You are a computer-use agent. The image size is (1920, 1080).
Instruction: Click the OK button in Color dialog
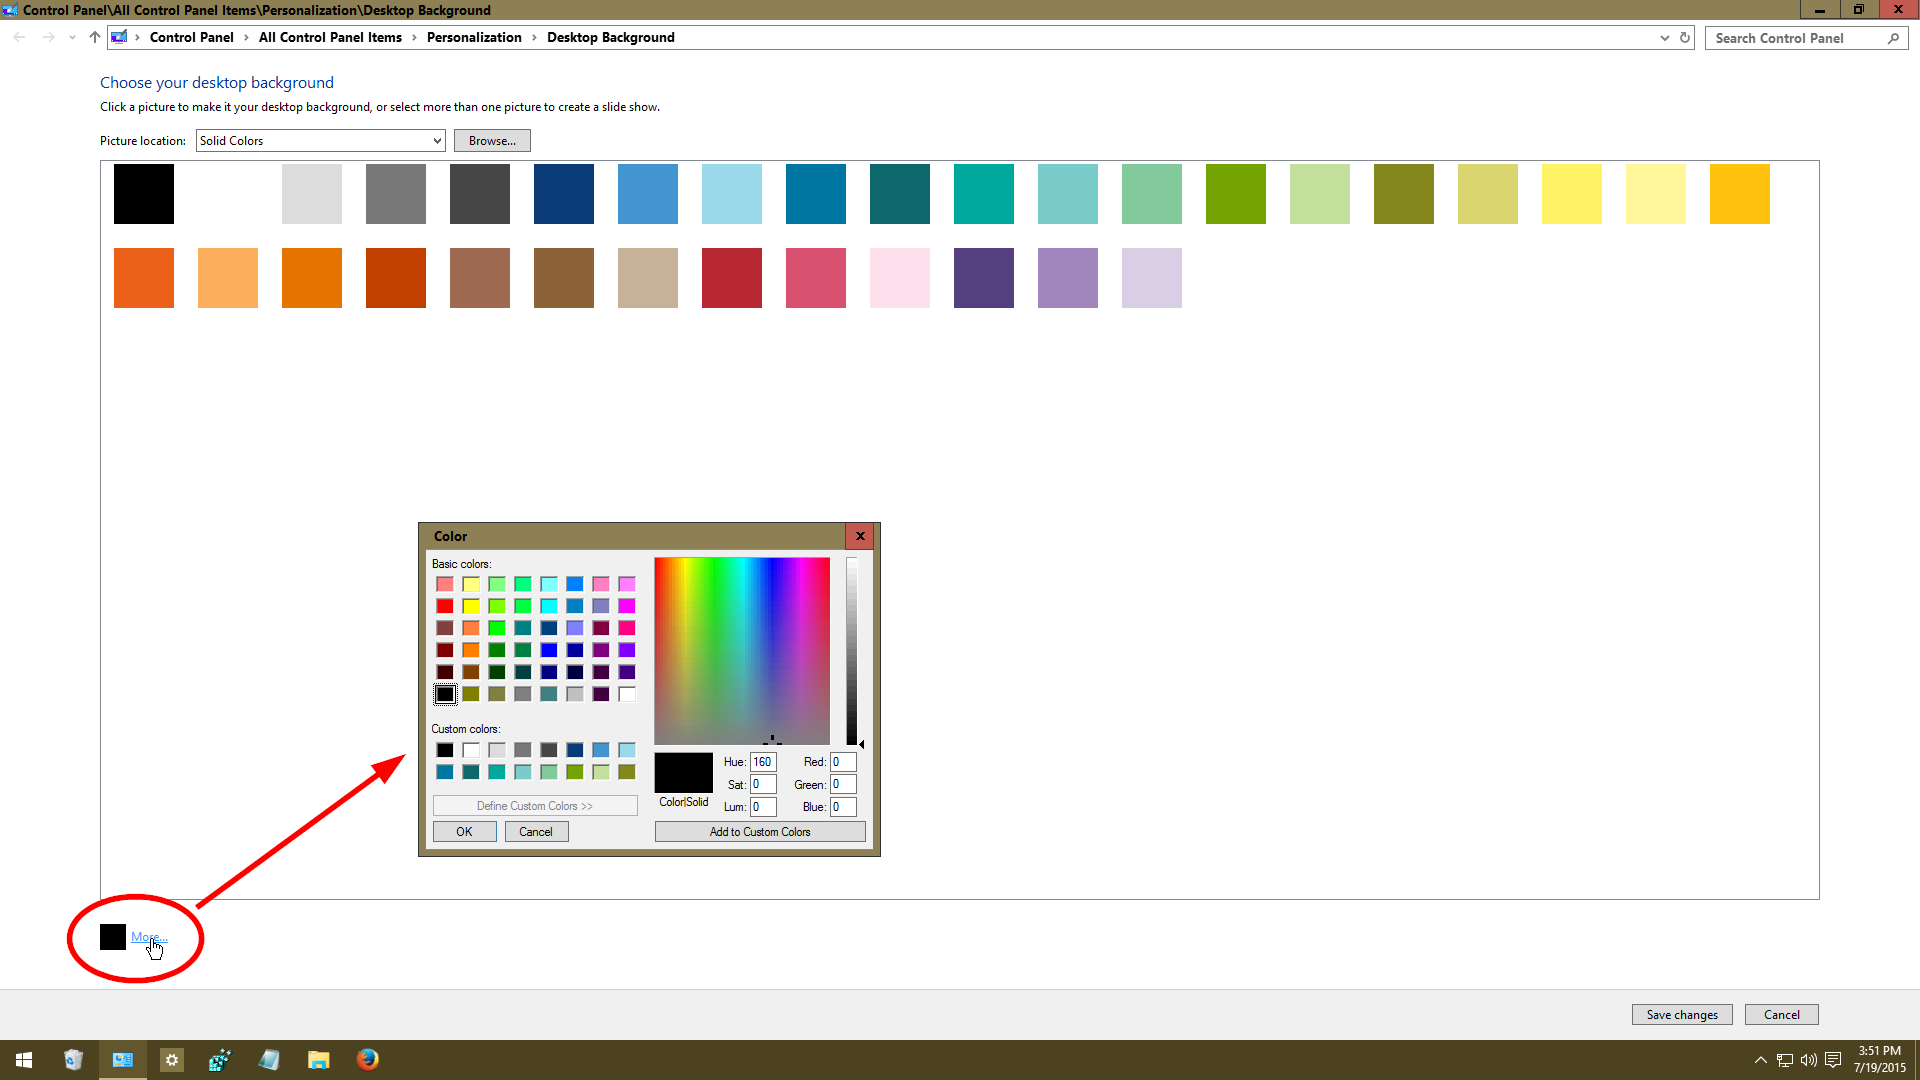click(x=464, y=831)
